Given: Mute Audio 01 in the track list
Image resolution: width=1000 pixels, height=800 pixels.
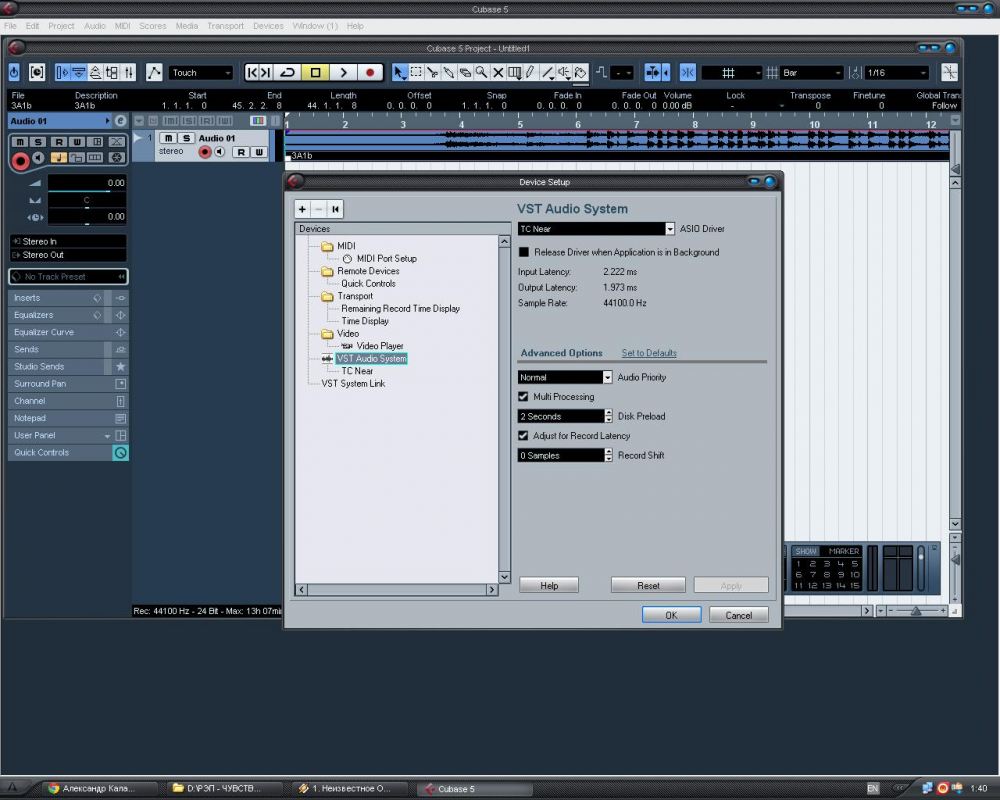Looking at the screenshot, I should (x=168, y=138).
